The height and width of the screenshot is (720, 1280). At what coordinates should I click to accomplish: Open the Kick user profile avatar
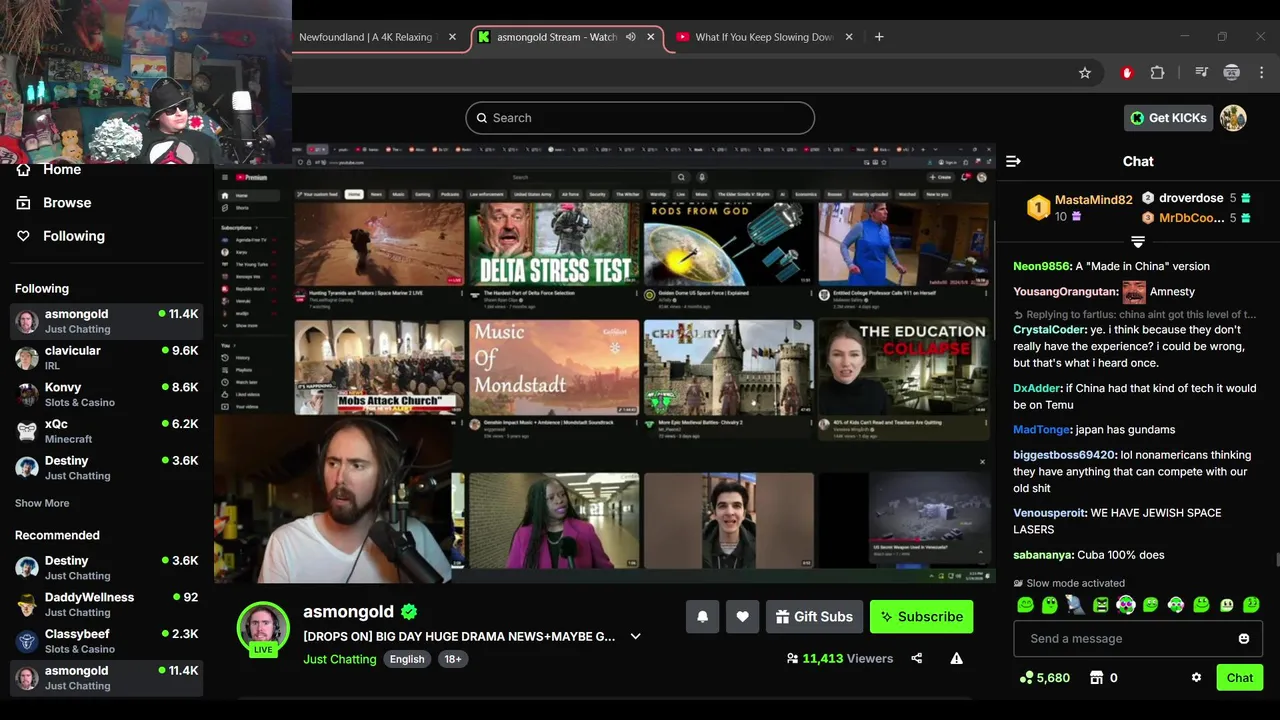click(1233, 118)
